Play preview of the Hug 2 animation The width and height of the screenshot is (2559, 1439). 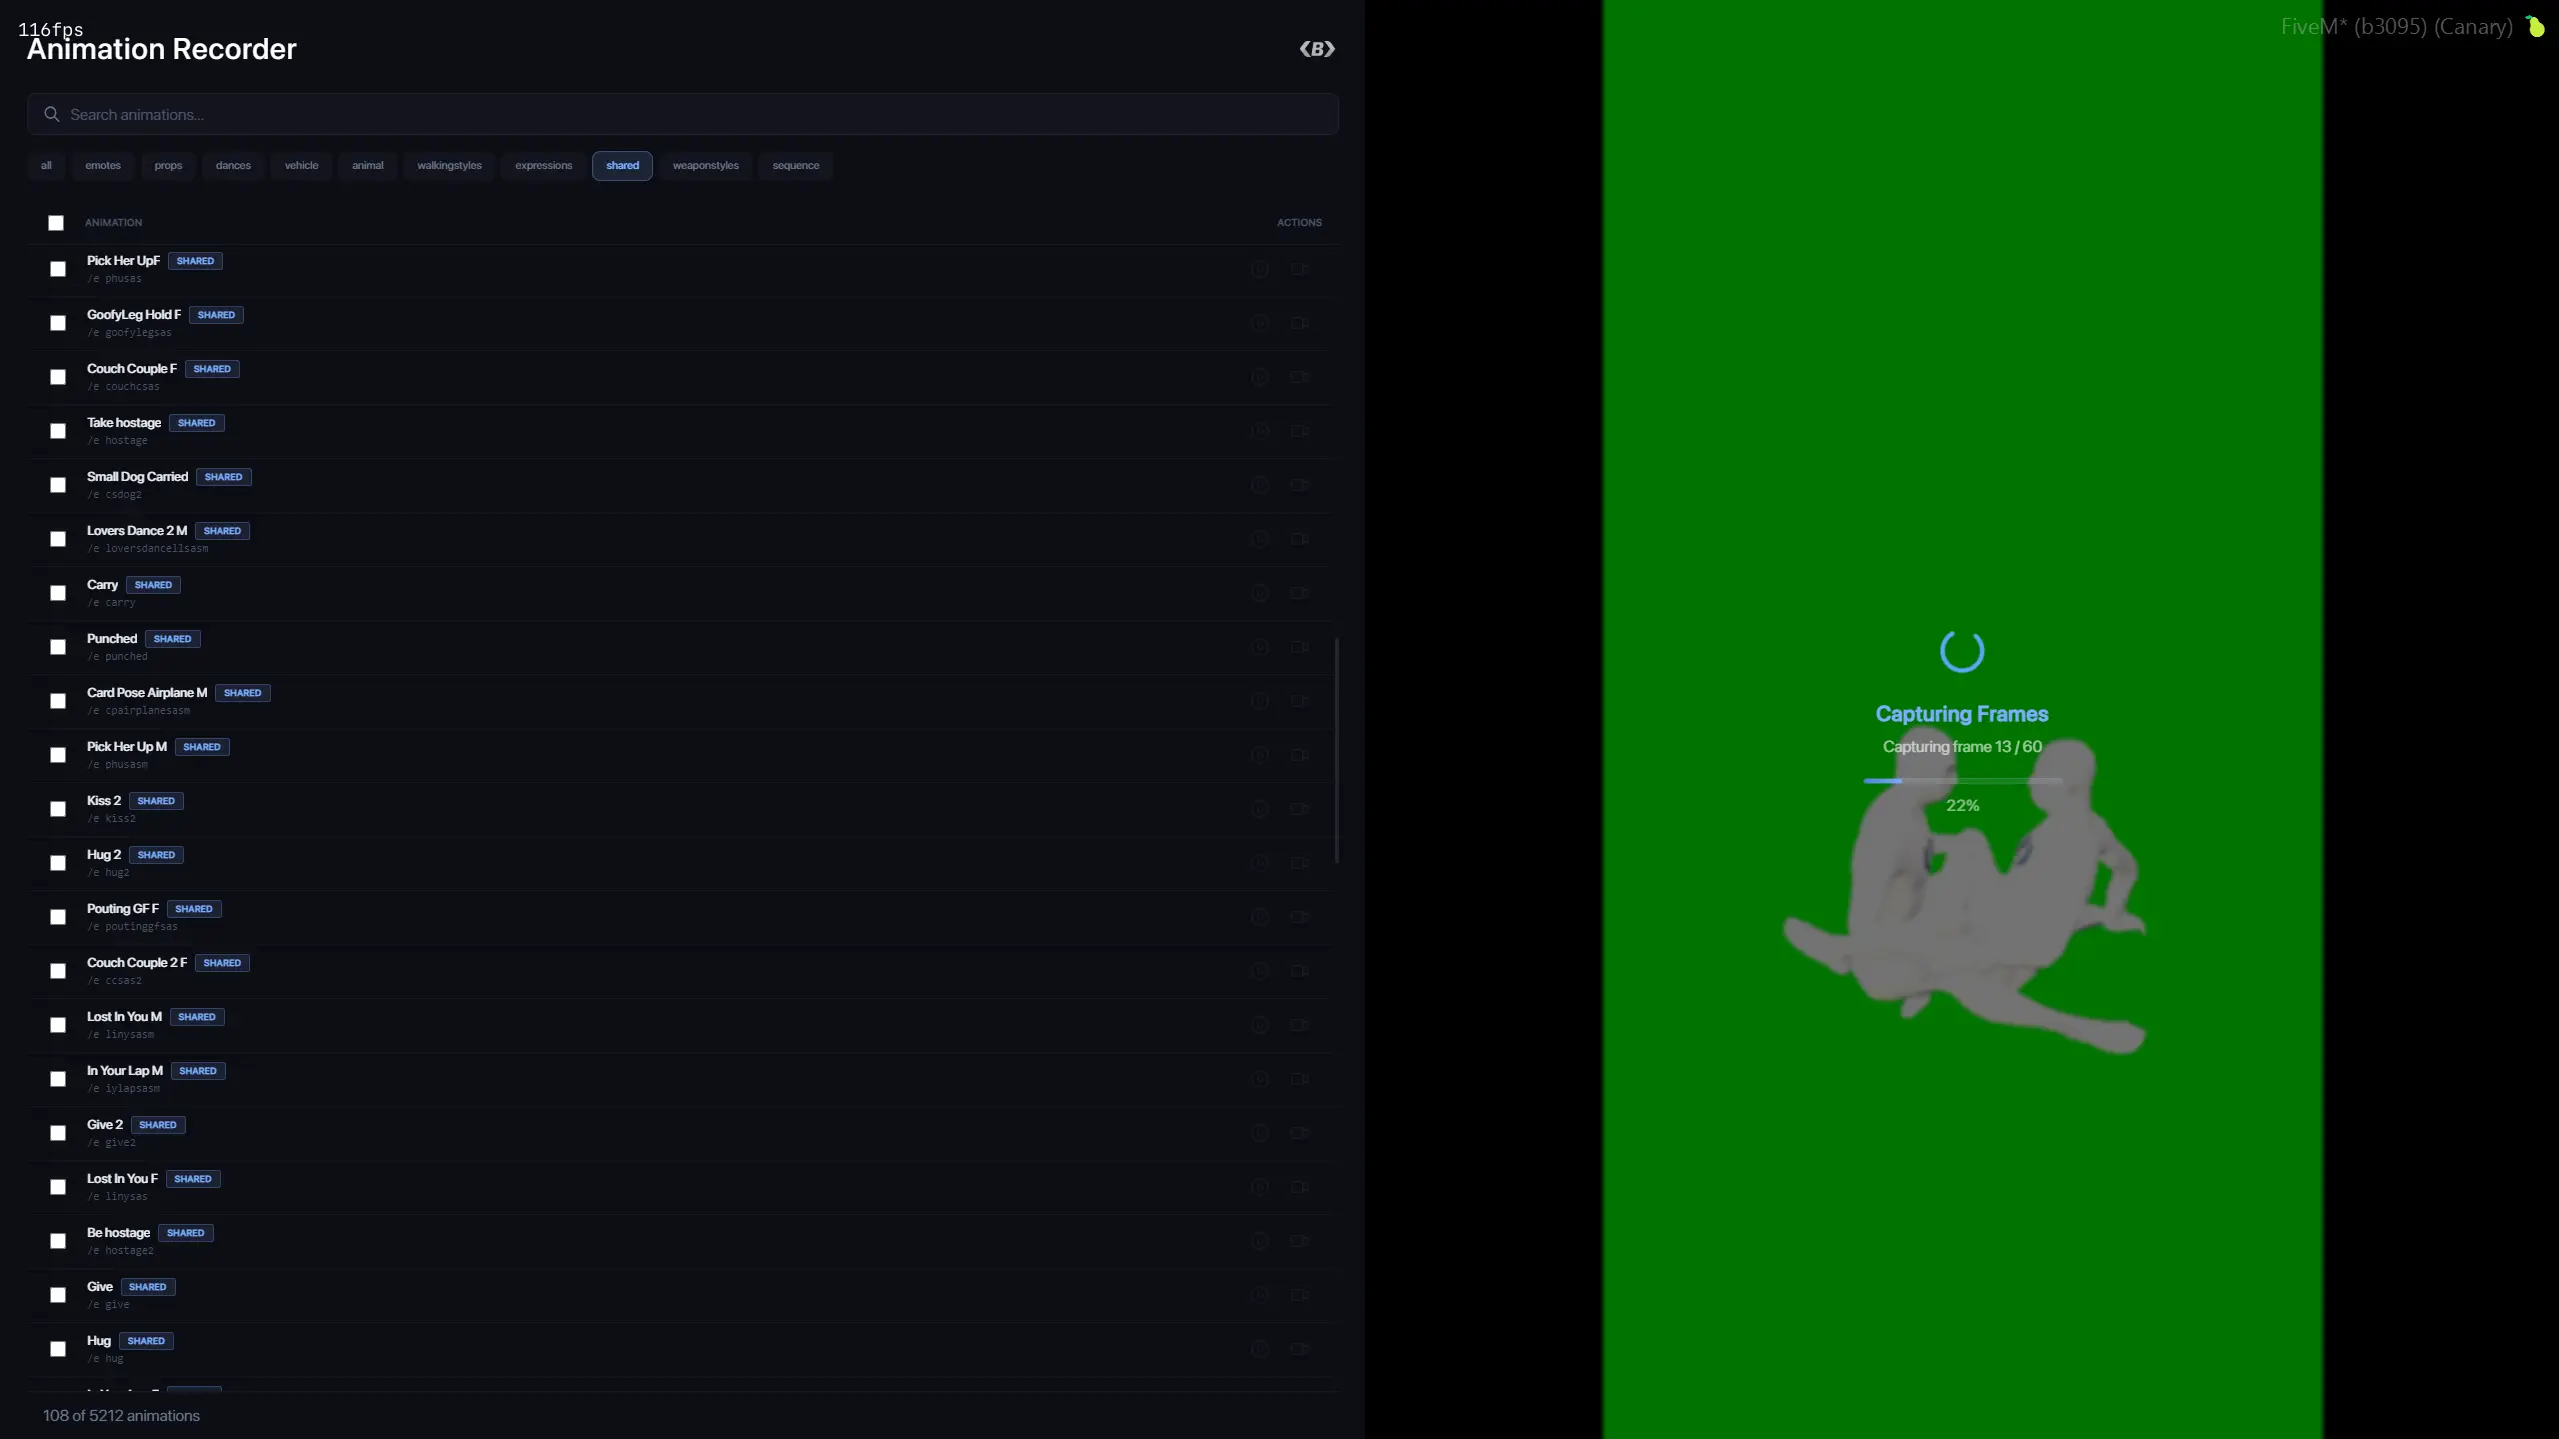[x=1260, y=863]
